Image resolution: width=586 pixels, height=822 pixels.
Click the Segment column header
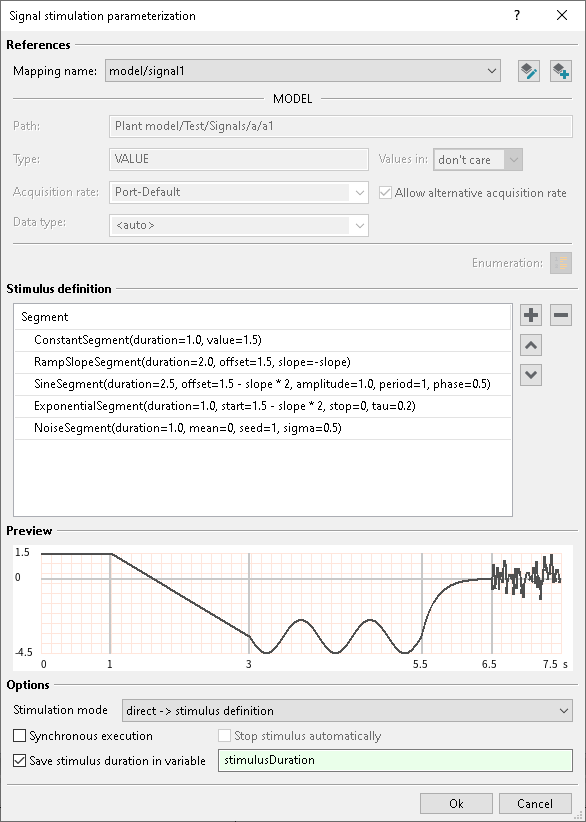(x=263, y=317)
